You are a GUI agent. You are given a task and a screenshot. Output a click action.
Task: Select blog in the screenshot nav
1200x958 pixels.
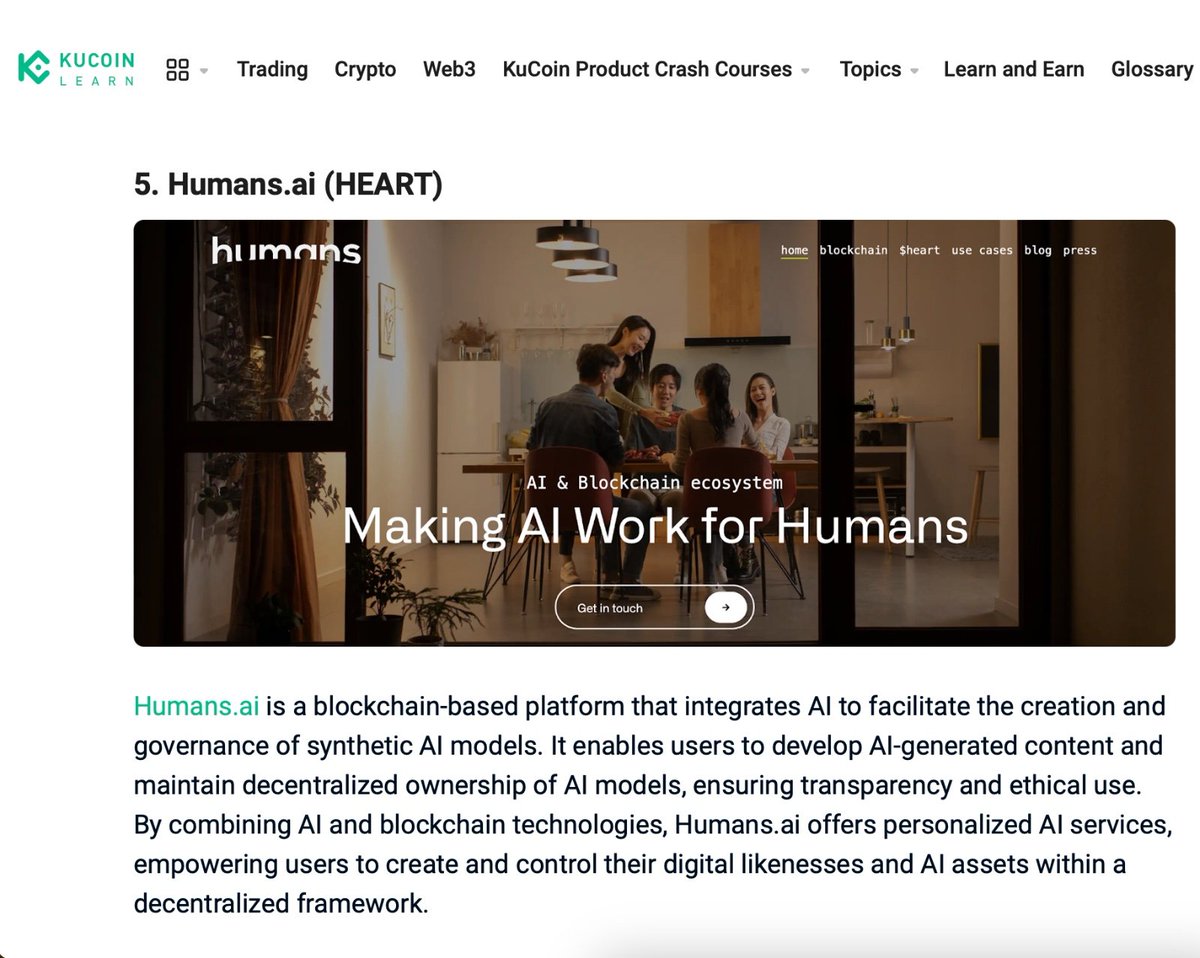[1038, 250]
